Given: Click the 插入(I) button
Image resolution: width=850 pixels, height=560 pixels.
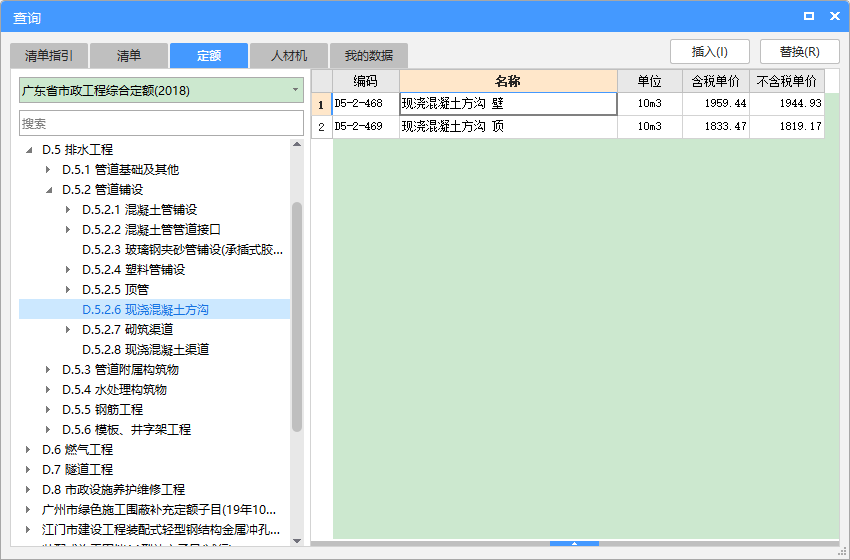Looking at the screenshot, I should (x=710, y=52).
